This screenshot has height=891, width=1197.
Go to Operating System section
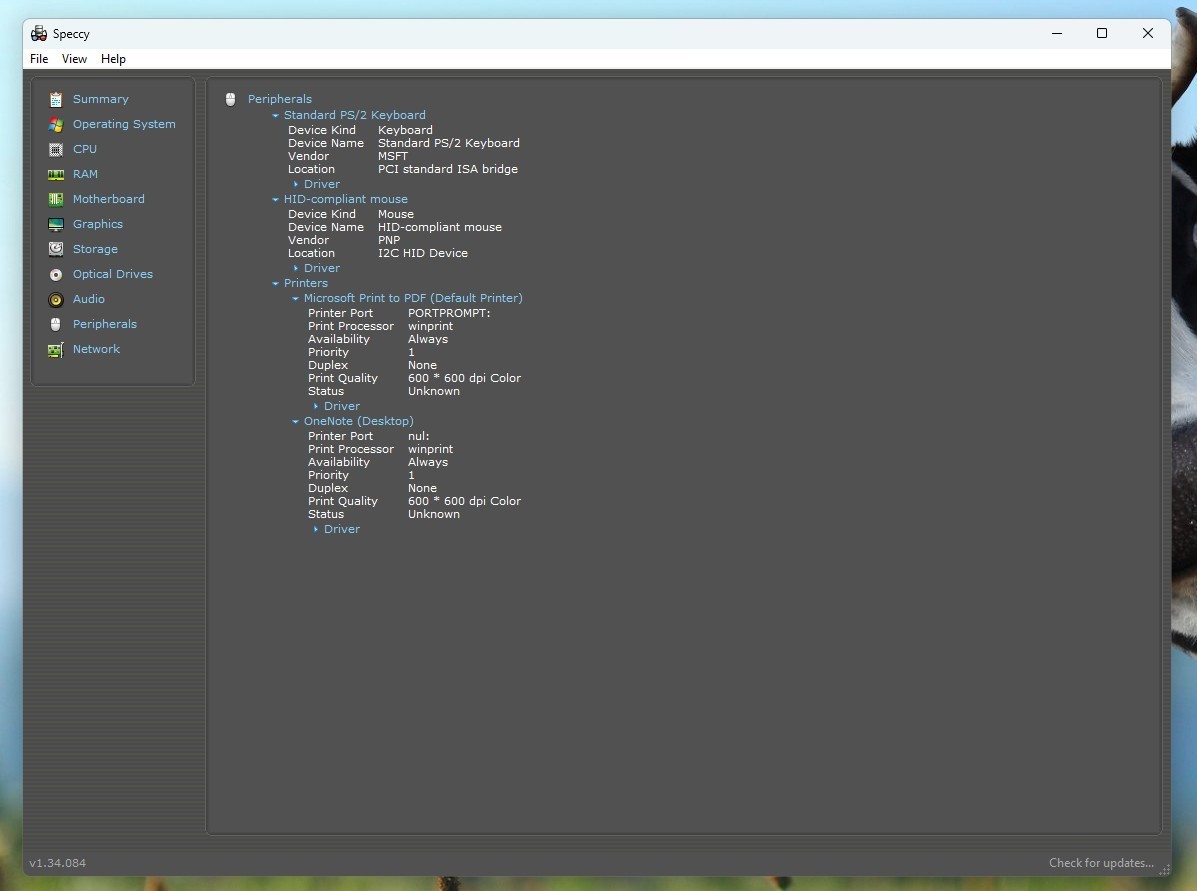(x=124, y=124)
